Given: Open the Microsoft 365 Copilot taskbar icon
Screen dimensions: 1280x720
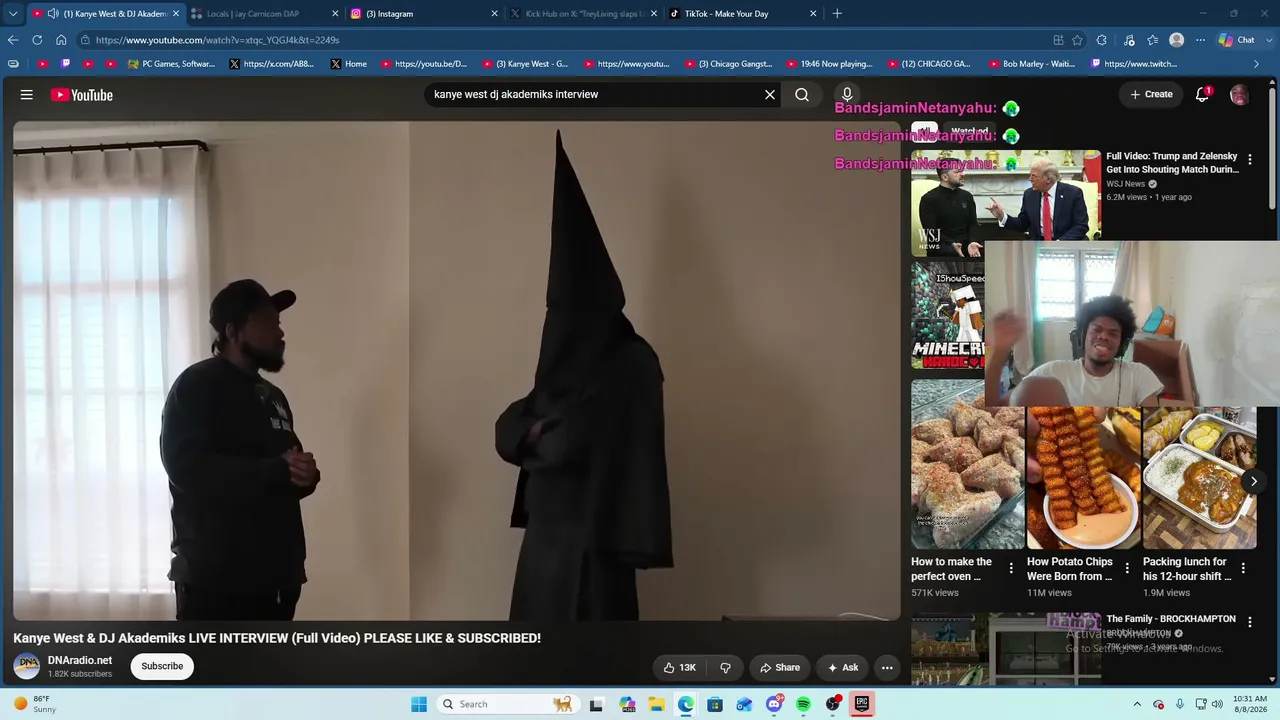Looking at the screenshot, I should pos(627,704).
